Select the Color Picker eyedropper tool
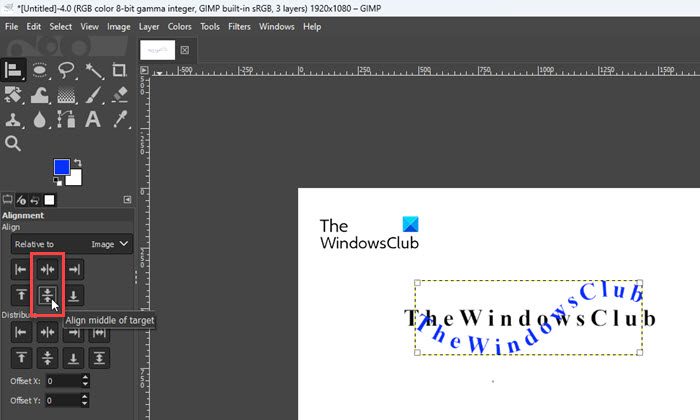The height and width of the screenshot is (420, 700). 120,119
